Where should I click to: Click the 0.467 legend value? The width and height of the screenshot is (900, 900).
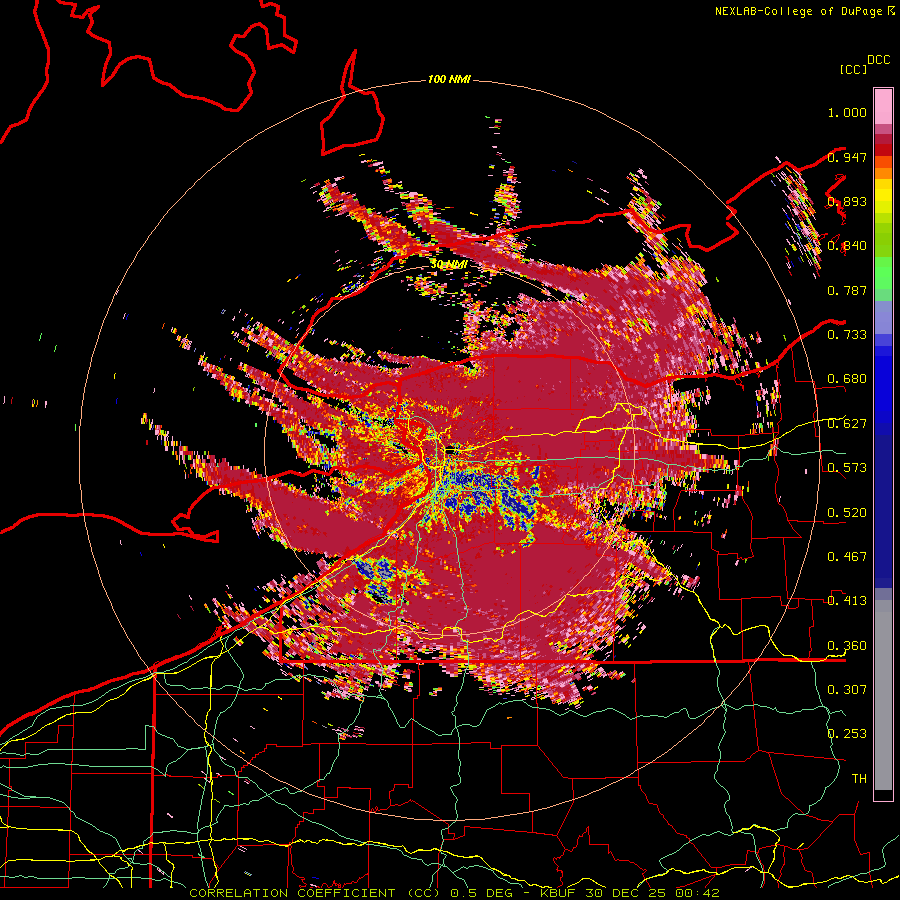click(x=847, y=557)
